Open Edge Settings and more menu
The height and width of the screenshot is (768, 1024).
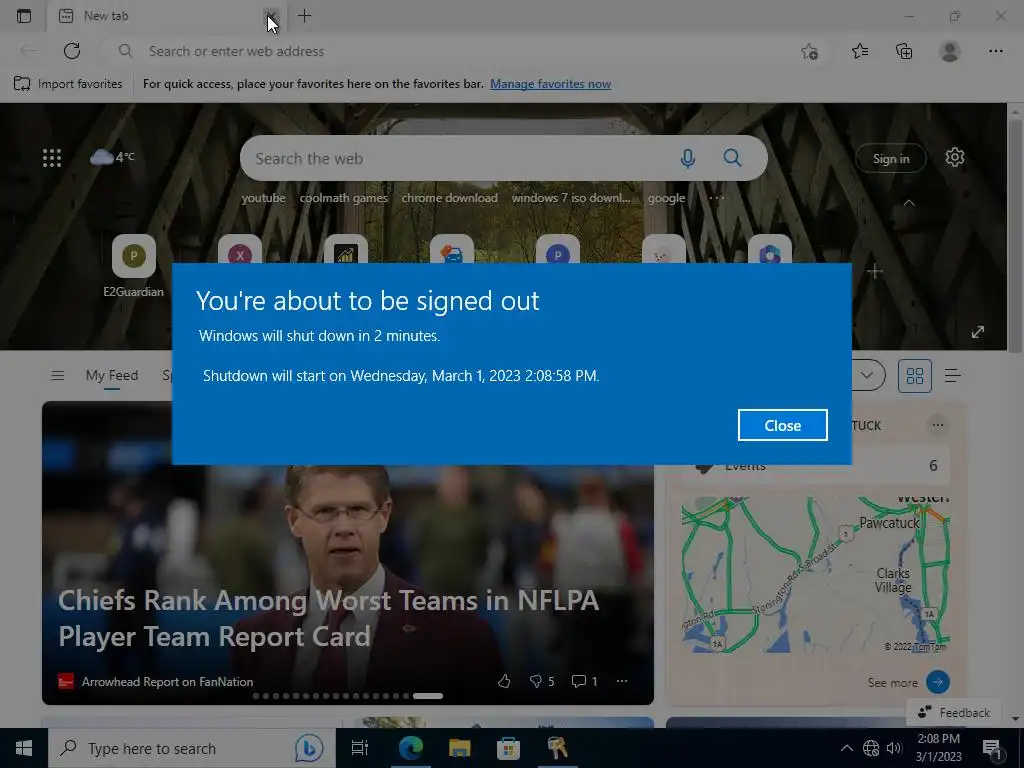pos(995,51)
